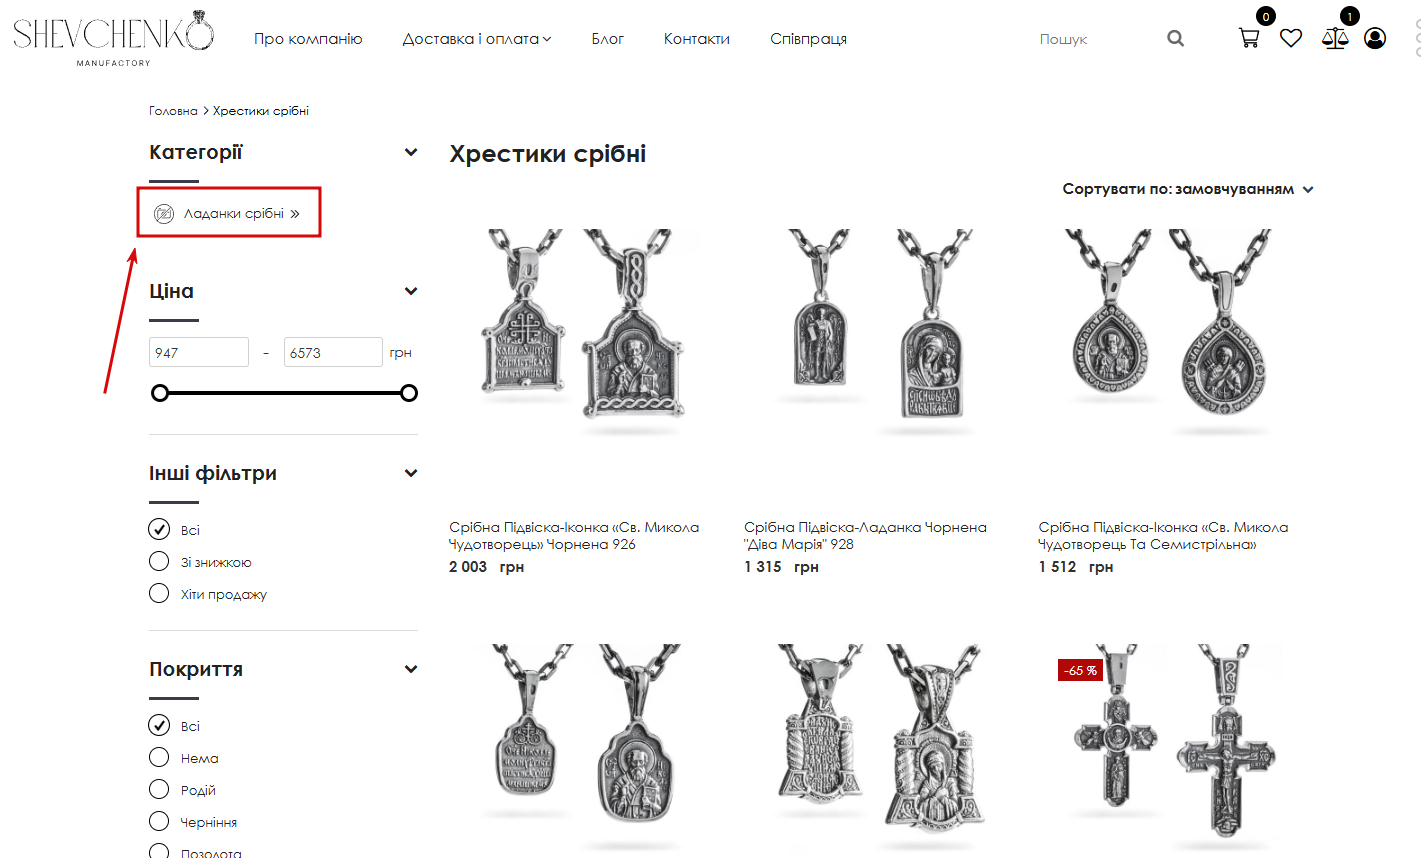Select the Всі option under Інші фільтри
Image resolution: width=1421 pixels, height=858 pixels.
[x=159, y=529]
